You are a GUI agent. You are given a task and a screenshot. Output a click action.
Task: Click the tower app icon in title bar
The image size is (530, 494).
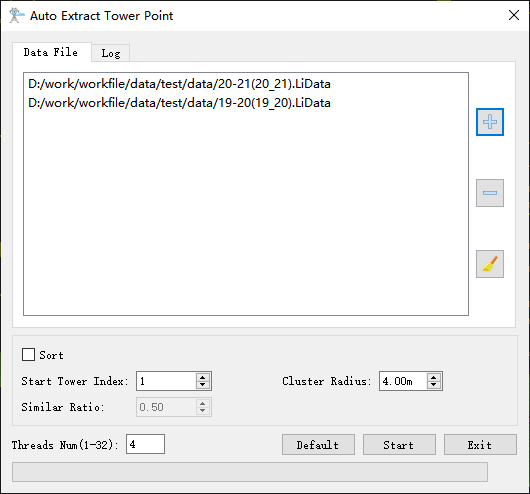point(16,16)
